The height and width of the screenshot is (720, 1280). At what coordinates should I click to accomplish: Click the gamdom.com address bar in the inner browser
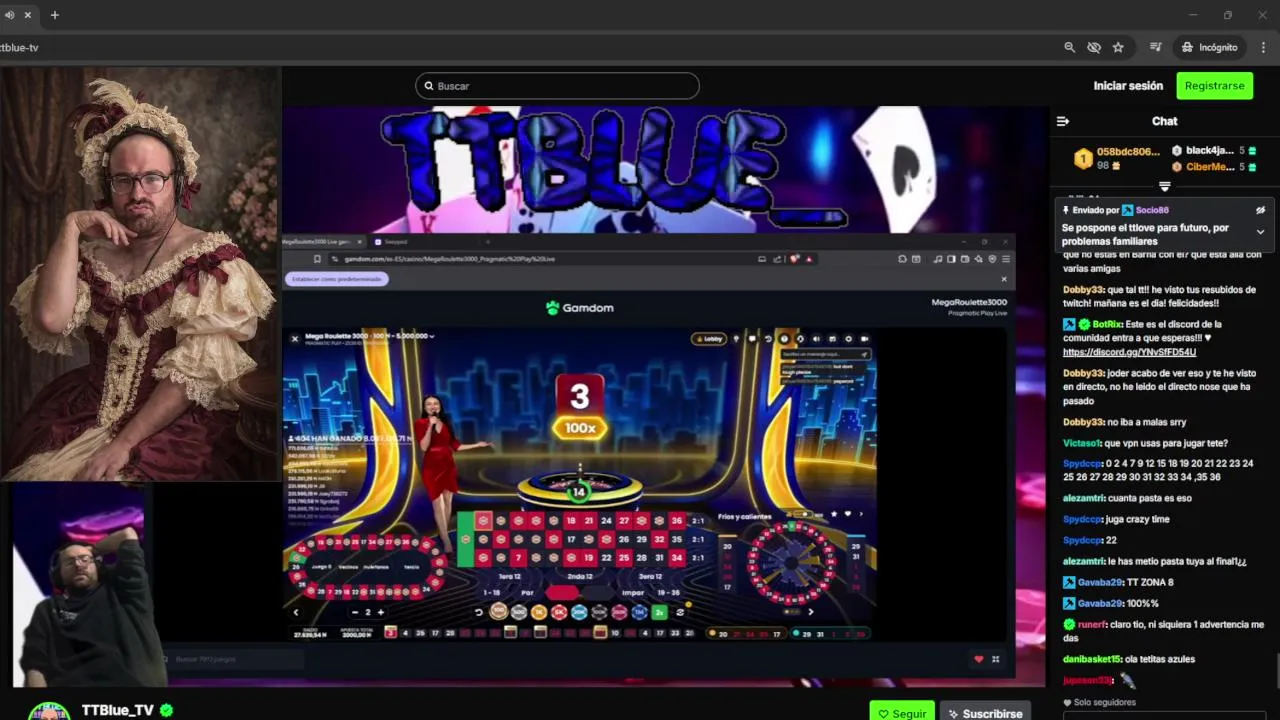pos(550,259)
